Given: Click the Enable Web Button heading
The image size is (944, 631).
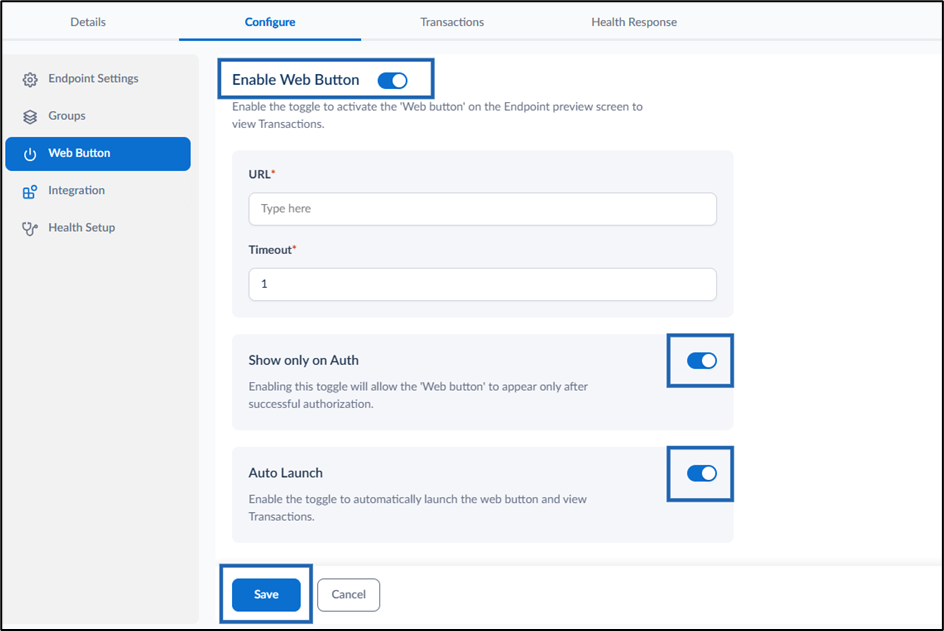Looking at the screenshot, I should tap(296, 80).
